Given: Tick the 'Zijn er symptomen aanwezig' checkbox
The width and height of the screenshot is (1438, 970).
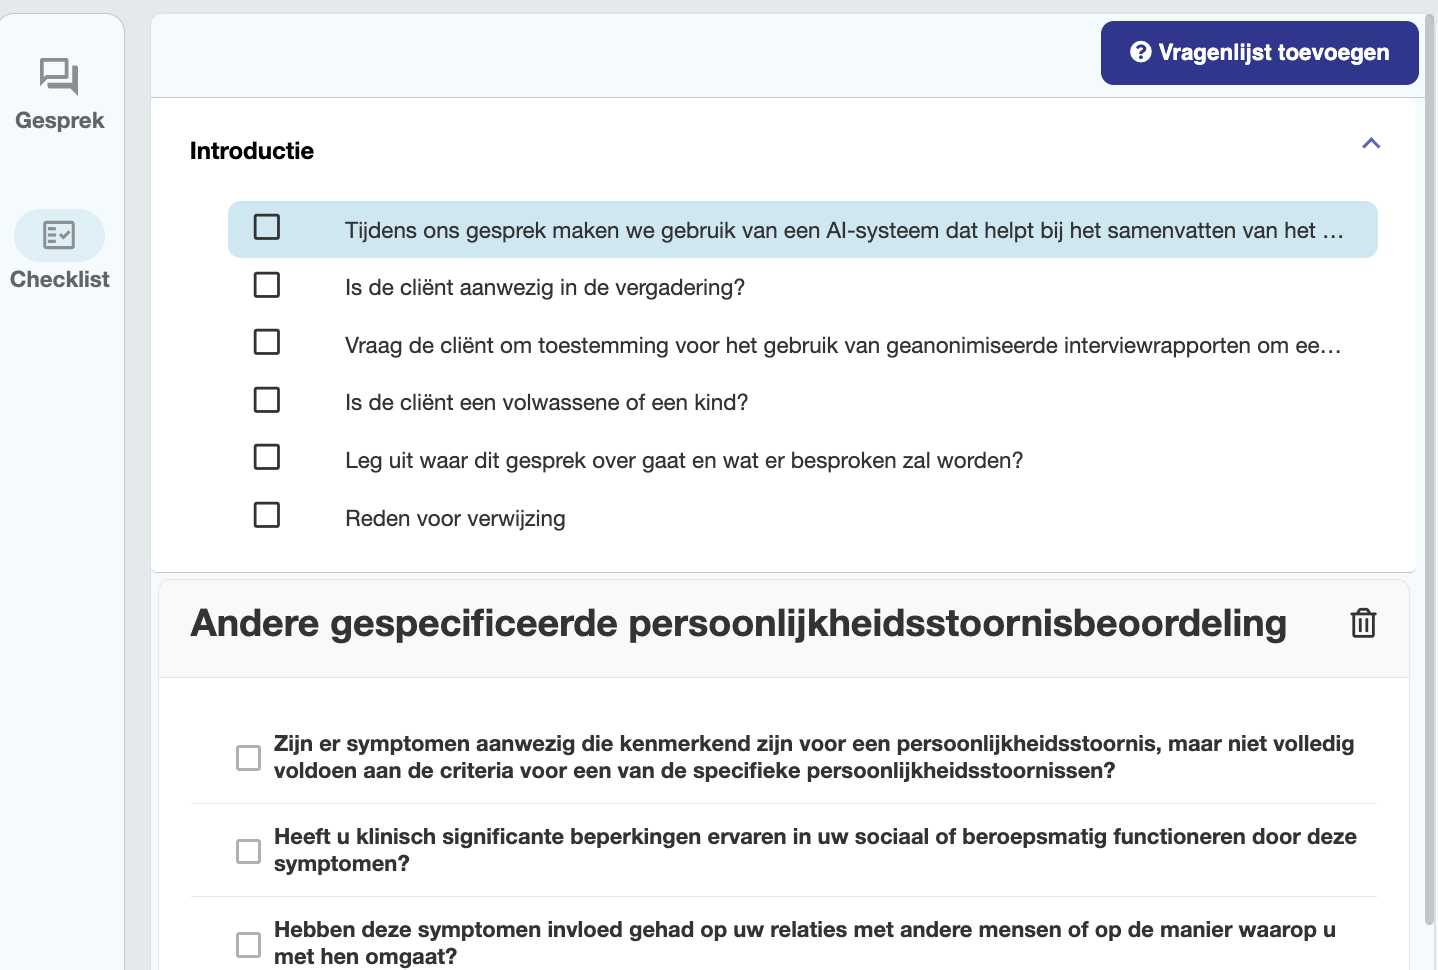Looking at the screenshot, I should pos(248,758).
